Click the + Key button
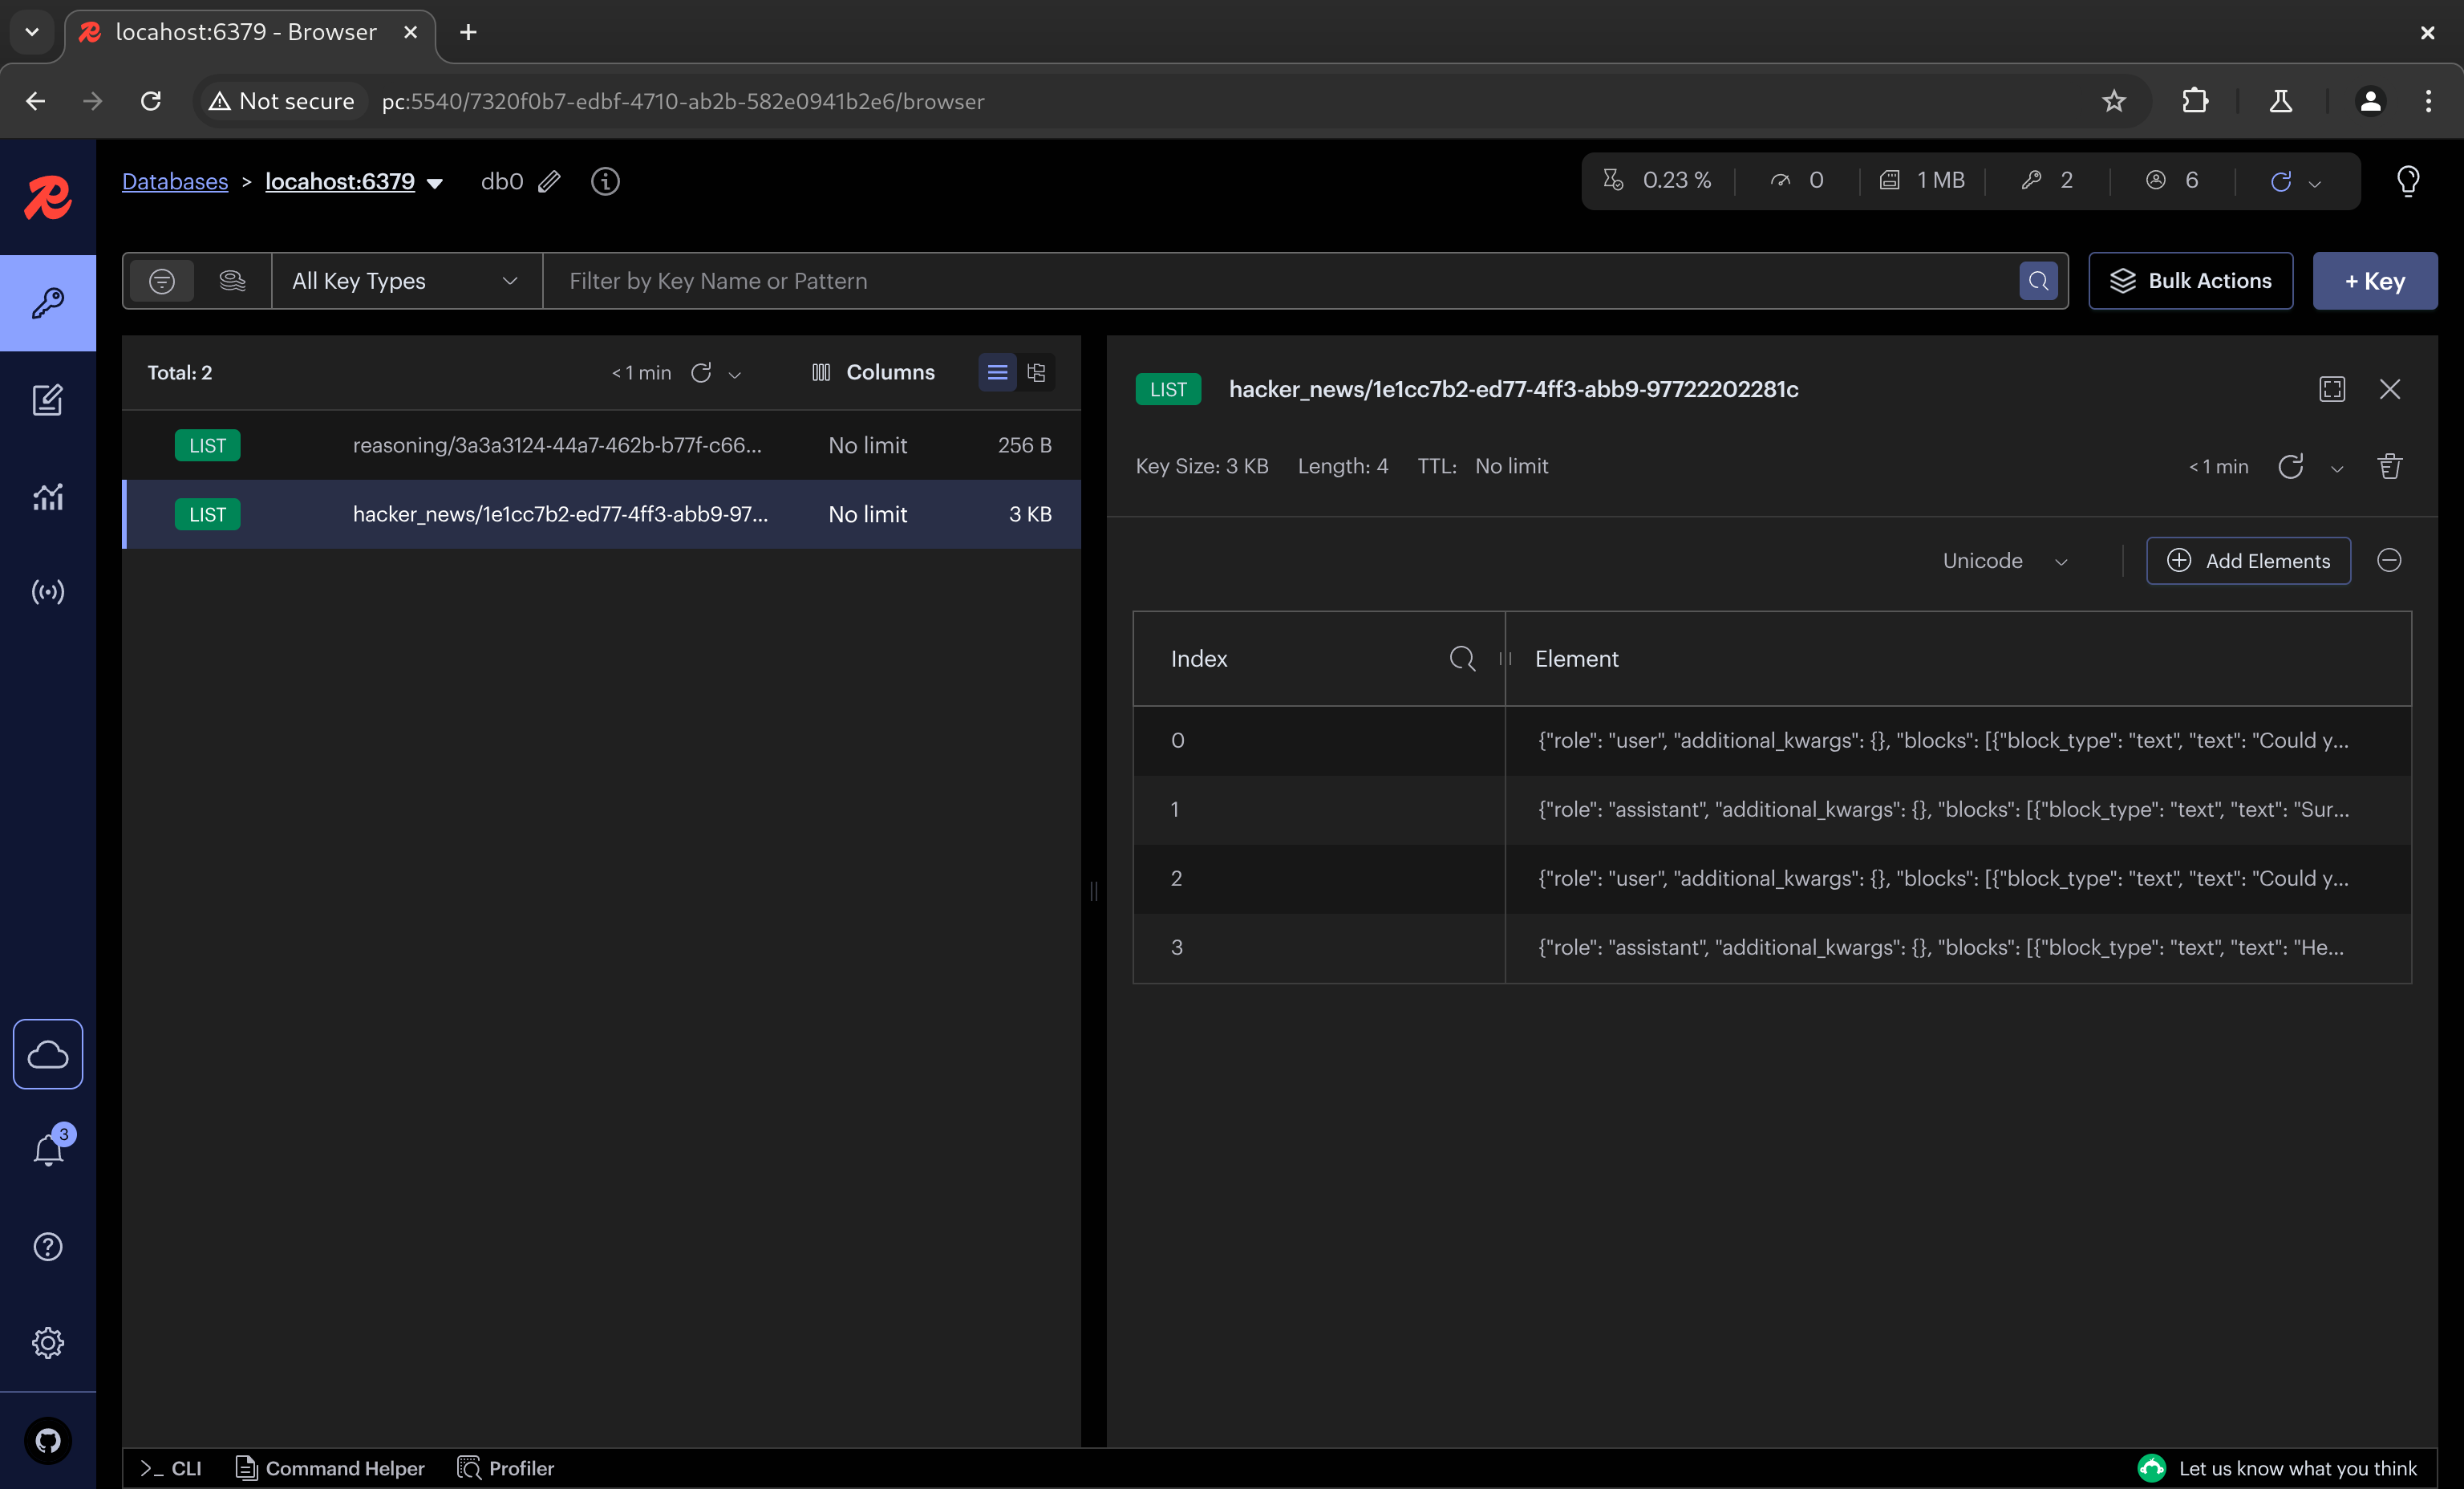 pos(2375,281)
